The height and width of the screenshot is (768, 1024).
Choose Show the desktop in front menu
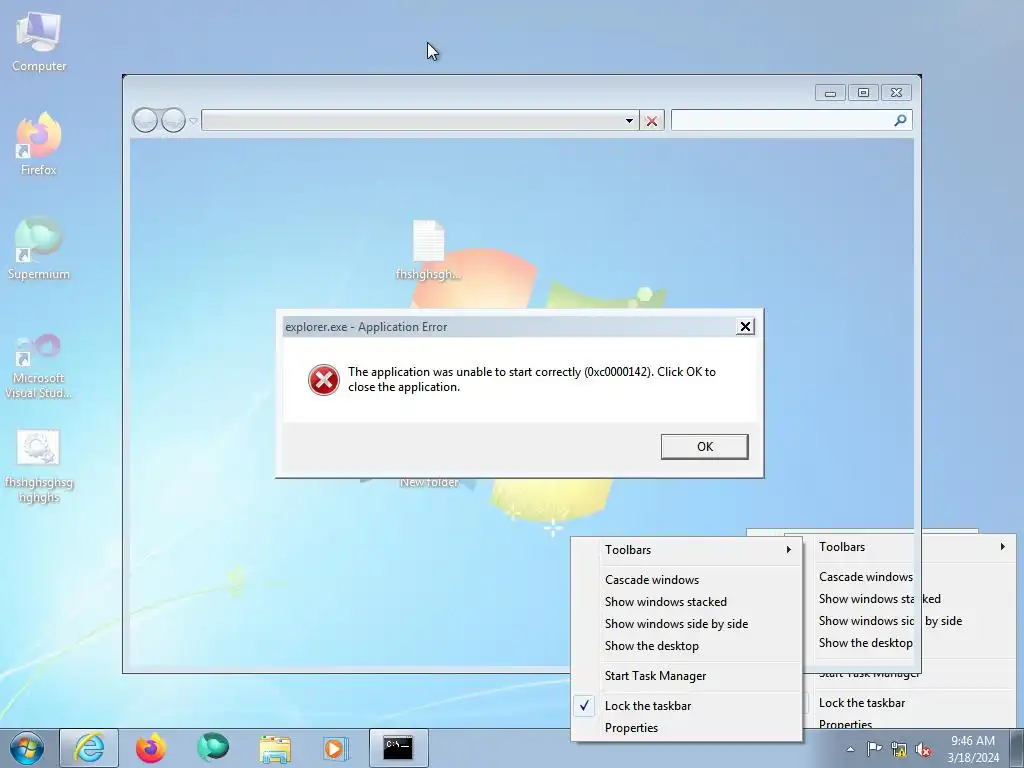[687, 646]
